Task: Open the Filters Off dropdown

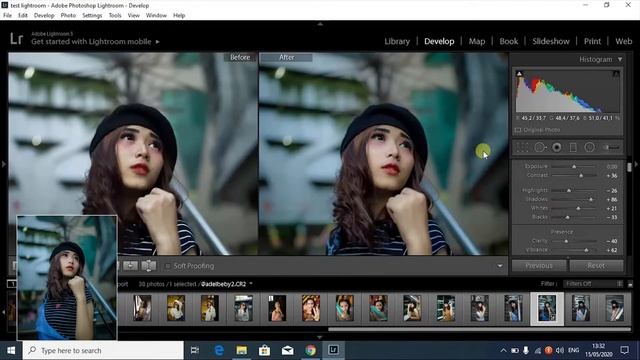Action: pos(592,284)
